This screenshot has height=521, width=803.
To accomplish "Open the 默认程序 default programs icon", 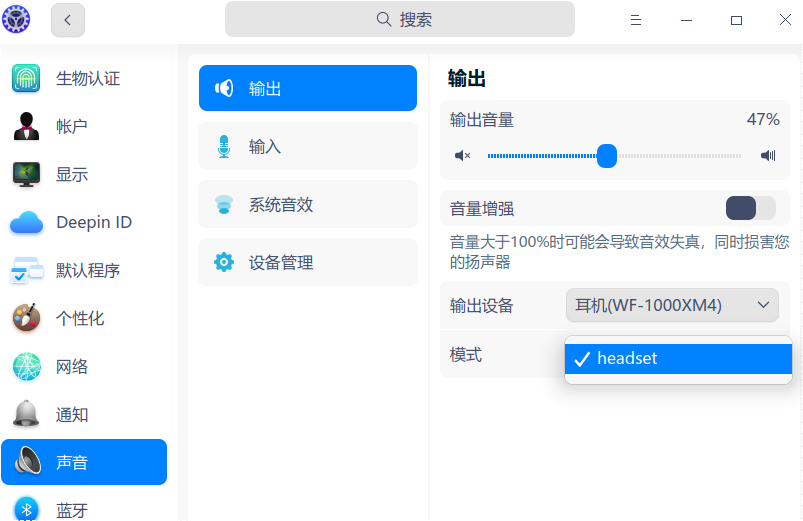I will pos(26,270).
